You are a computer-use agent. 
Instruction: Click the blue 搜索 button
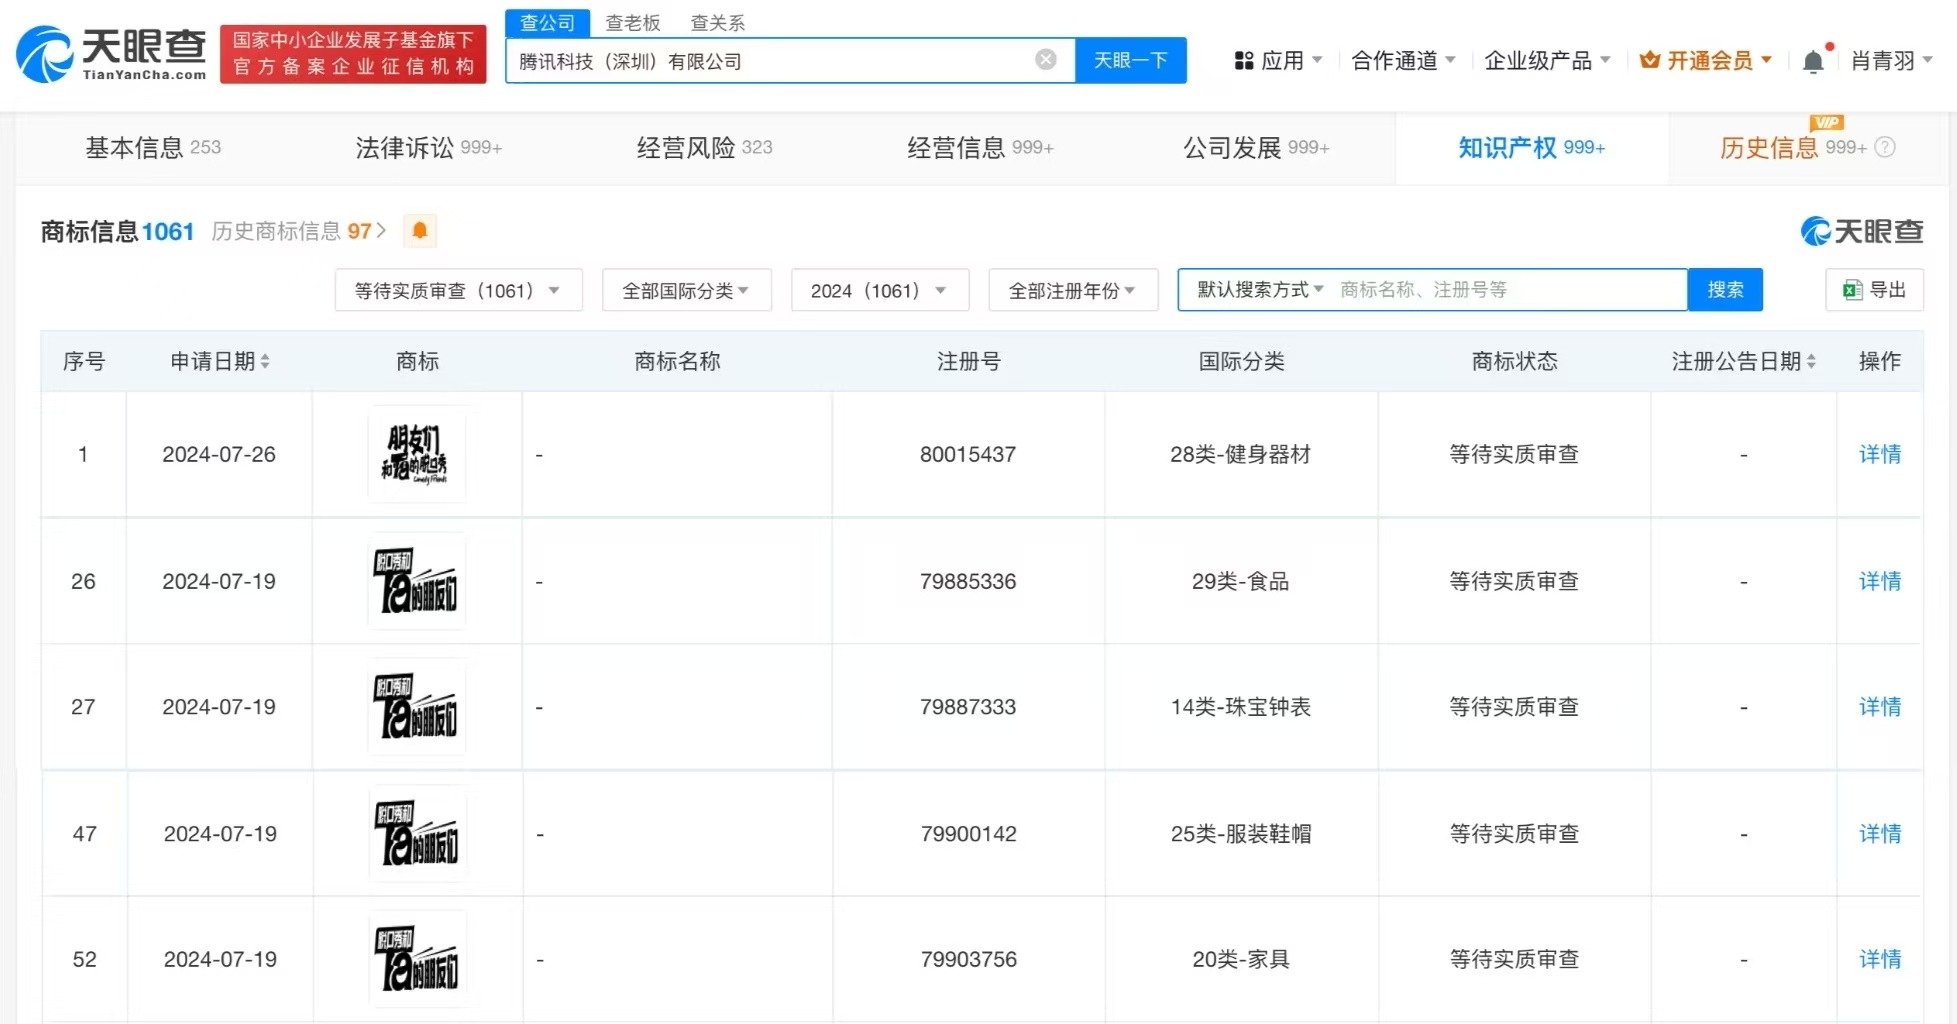tap(1725, 289)
